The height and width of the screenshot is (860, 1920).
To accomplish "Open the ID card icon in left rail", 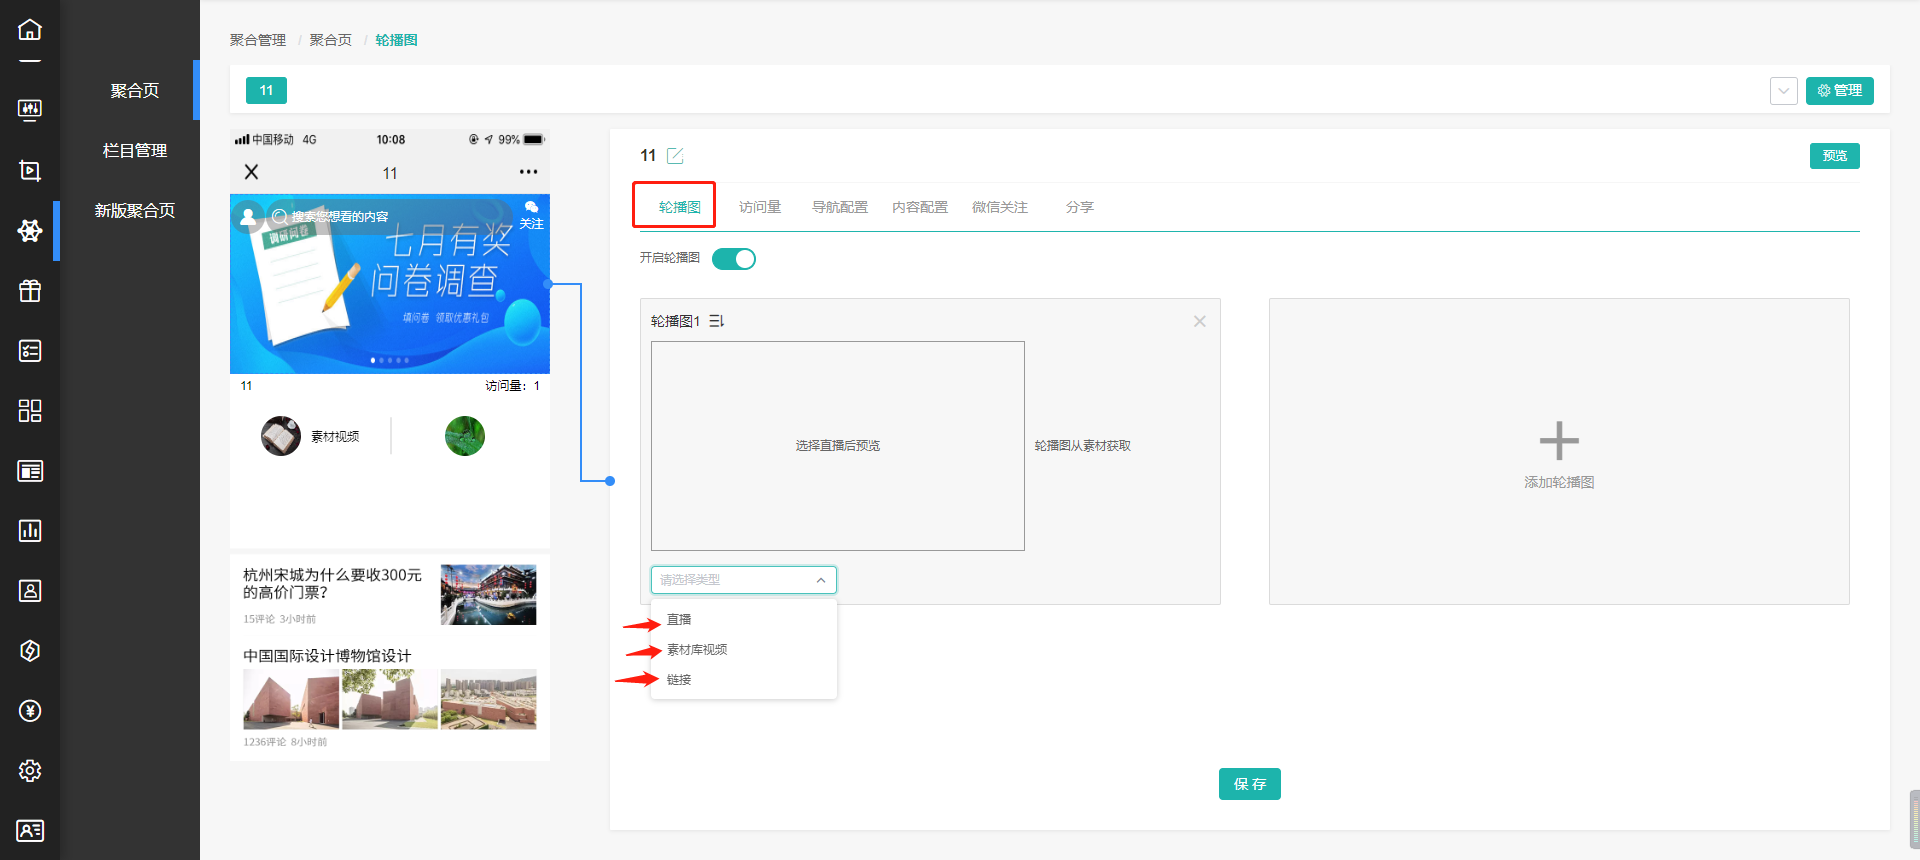I will 30,830.
